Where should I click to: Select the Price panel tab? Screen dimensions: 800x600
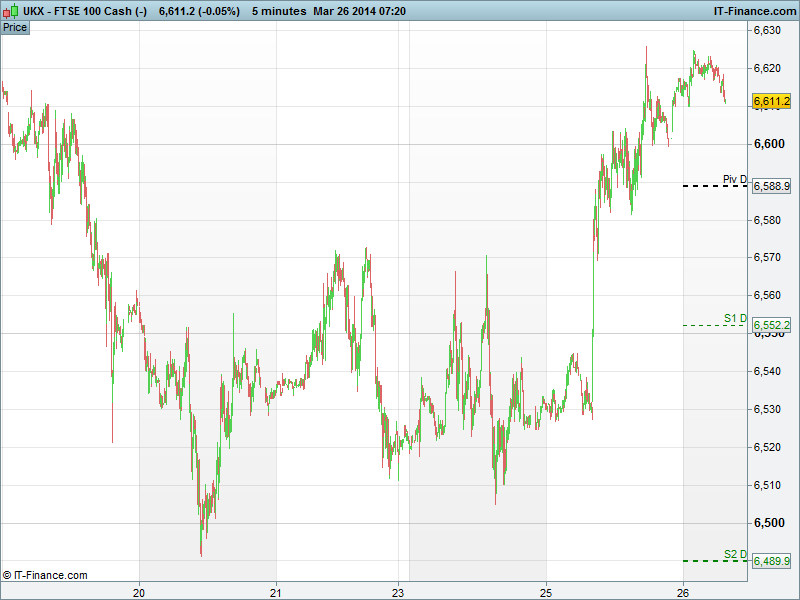(15, 27)
